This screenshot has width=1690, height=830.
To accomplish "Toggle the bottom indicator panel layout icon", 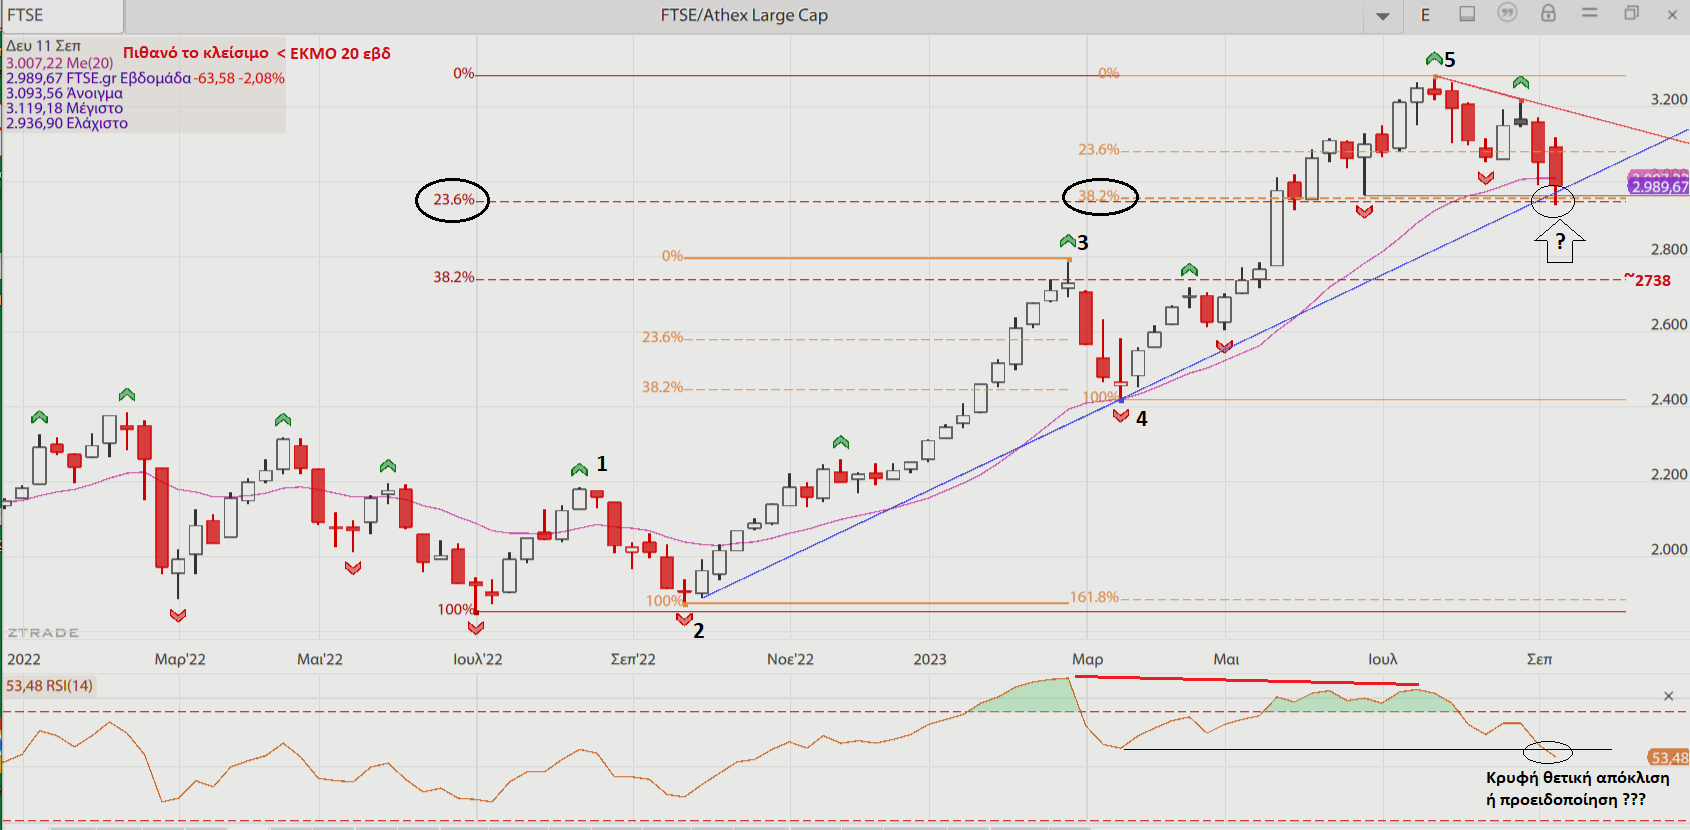I will tap(1467, 14).
